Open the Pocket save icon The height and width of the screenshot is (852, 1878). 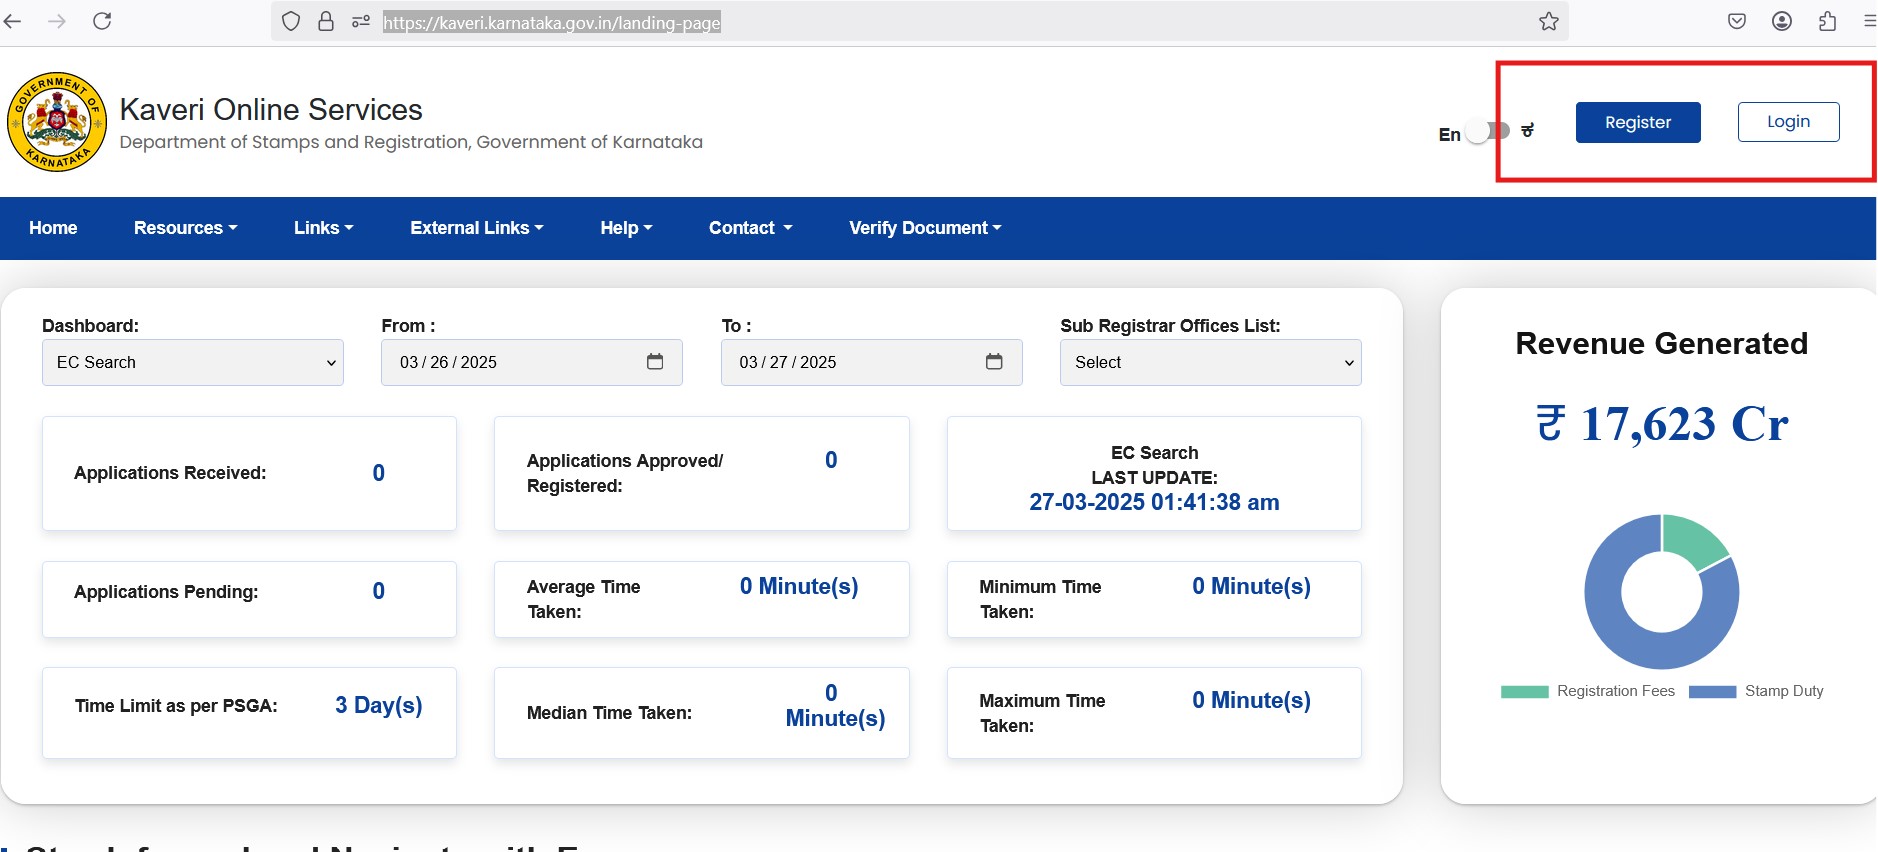coord(1737,21)
